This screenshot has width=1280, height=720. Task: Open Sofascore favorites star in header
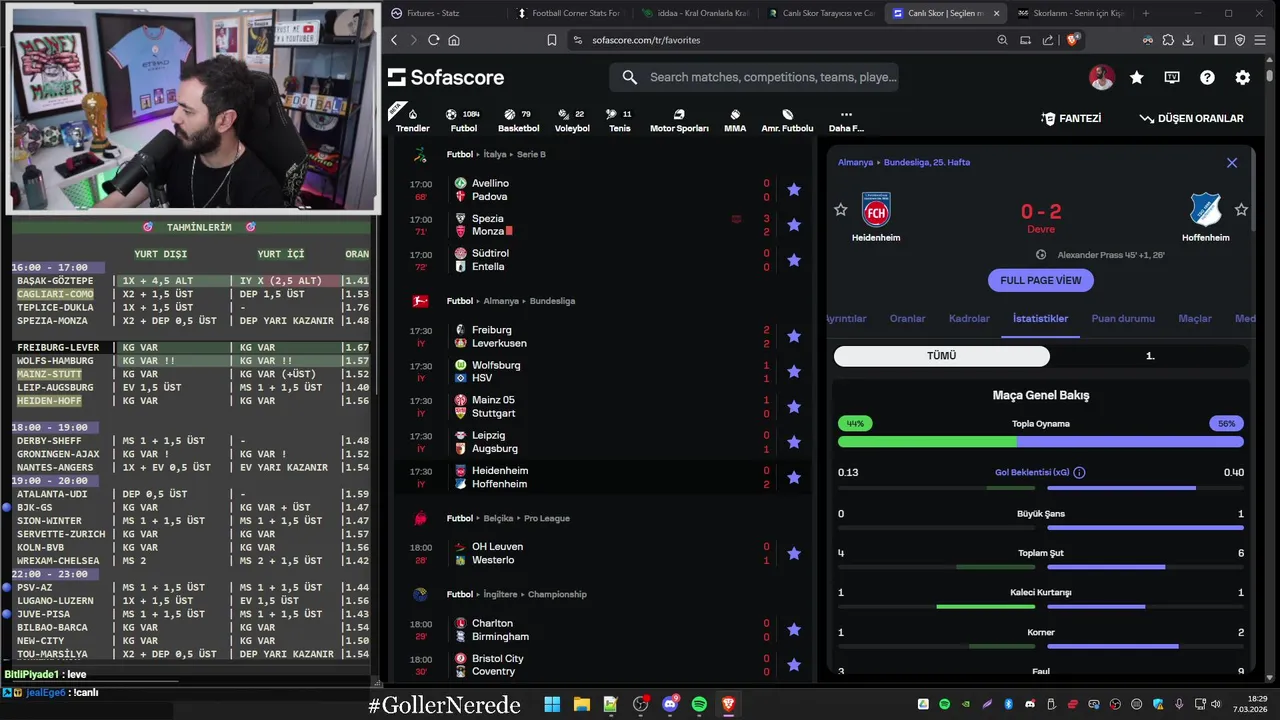(1137, 77)
